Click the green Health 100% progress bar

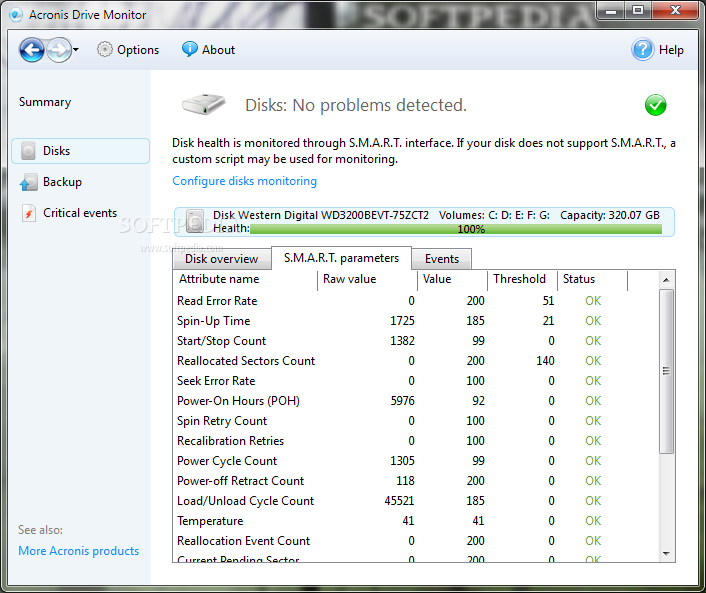(456, 229)
